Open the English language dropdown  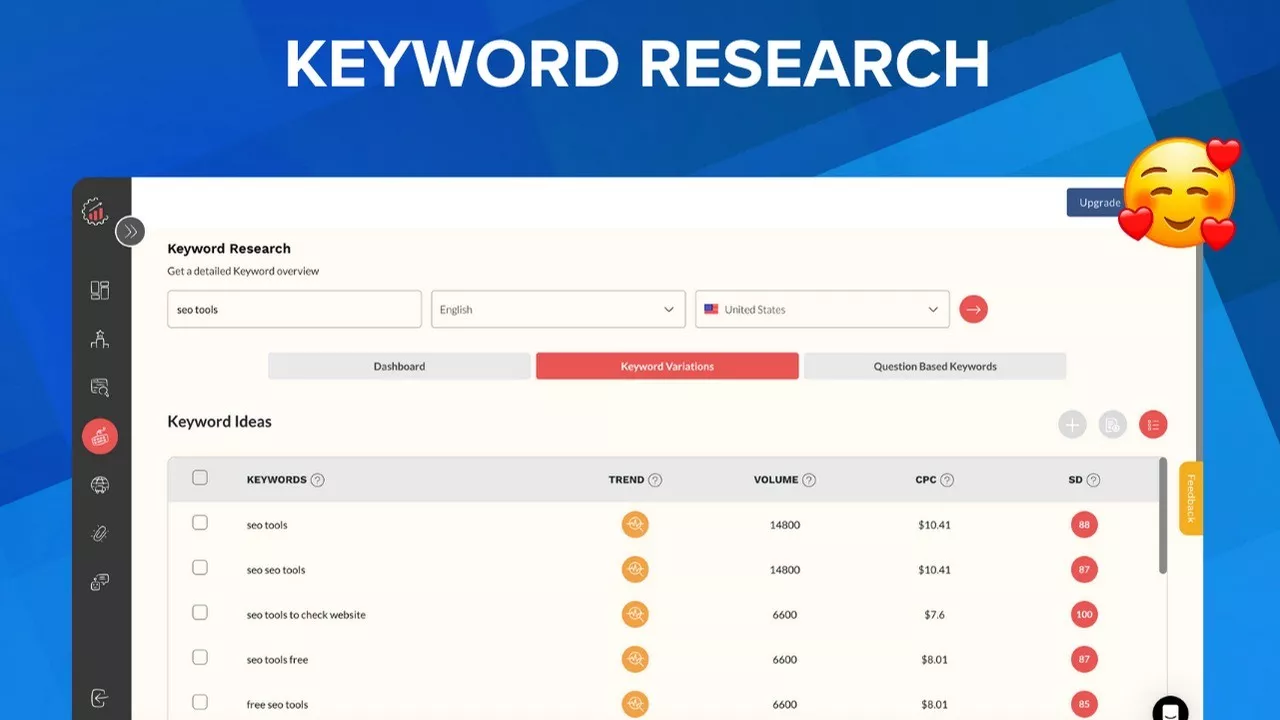pyautogui.click(x=558, y=309)
